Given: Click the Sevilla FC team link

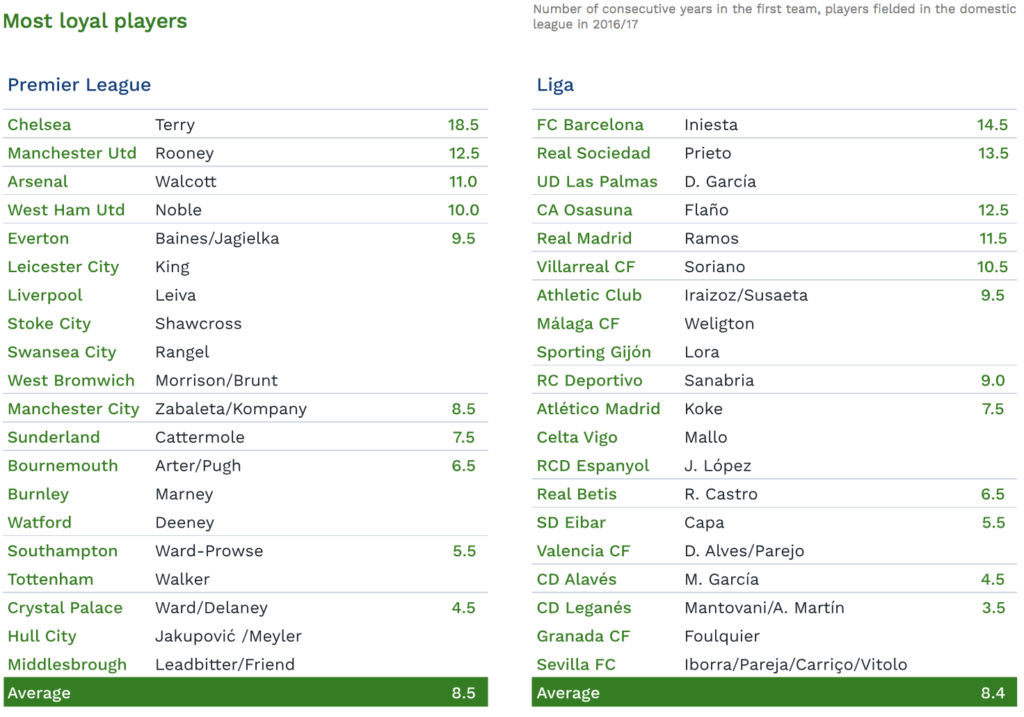Looking at the screenshot, I should coord(576,665).
